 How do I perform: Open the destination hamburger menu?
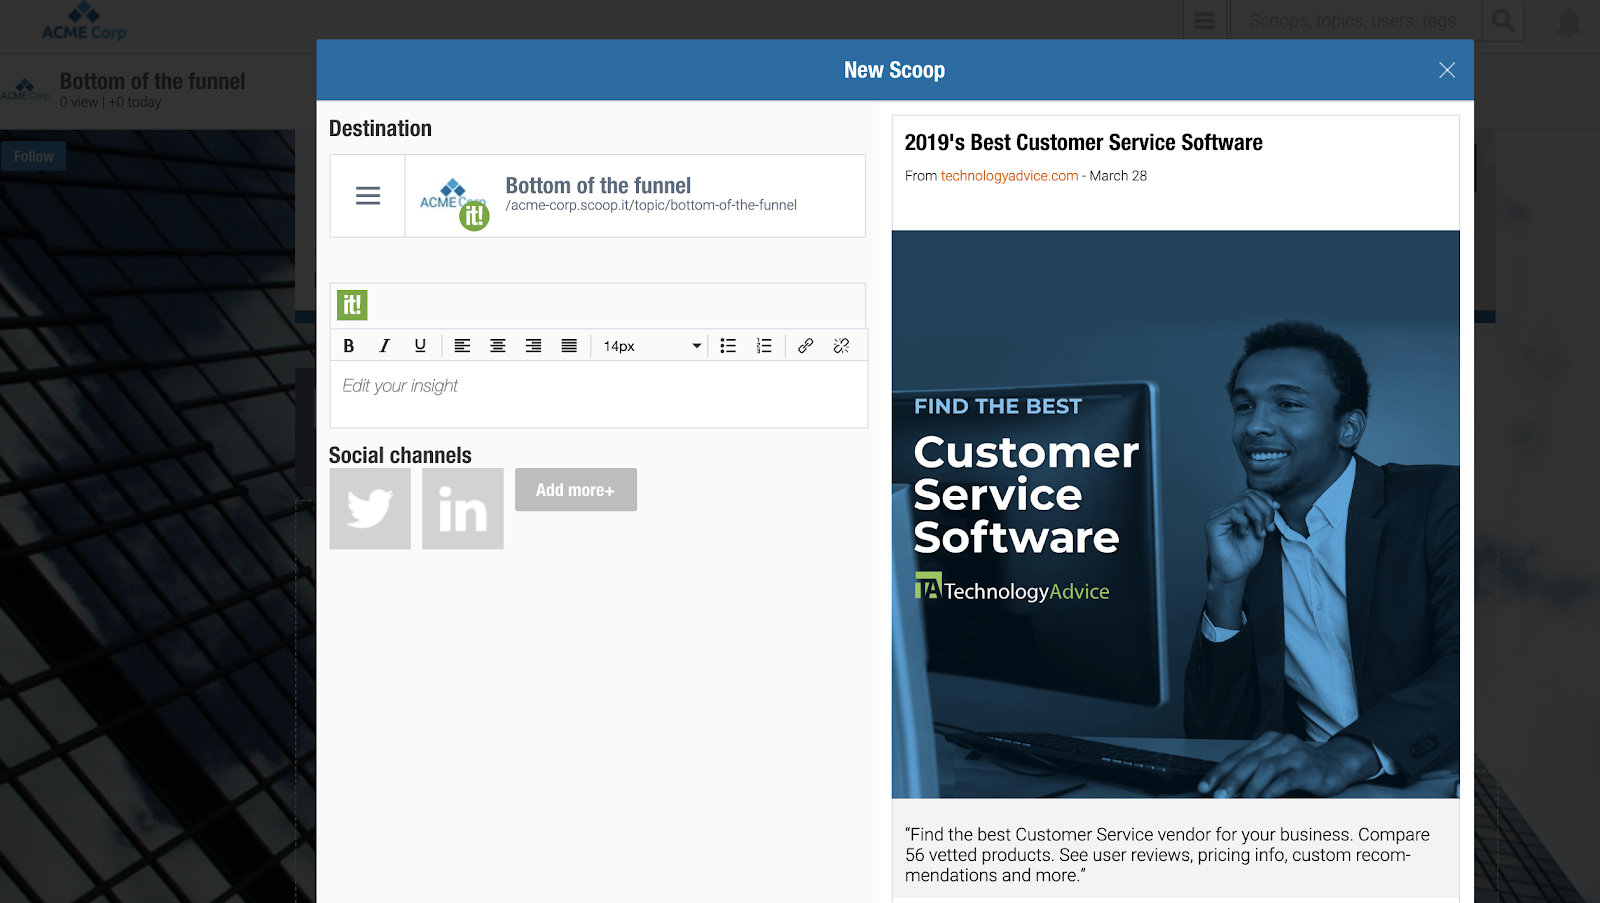[368, 196]
